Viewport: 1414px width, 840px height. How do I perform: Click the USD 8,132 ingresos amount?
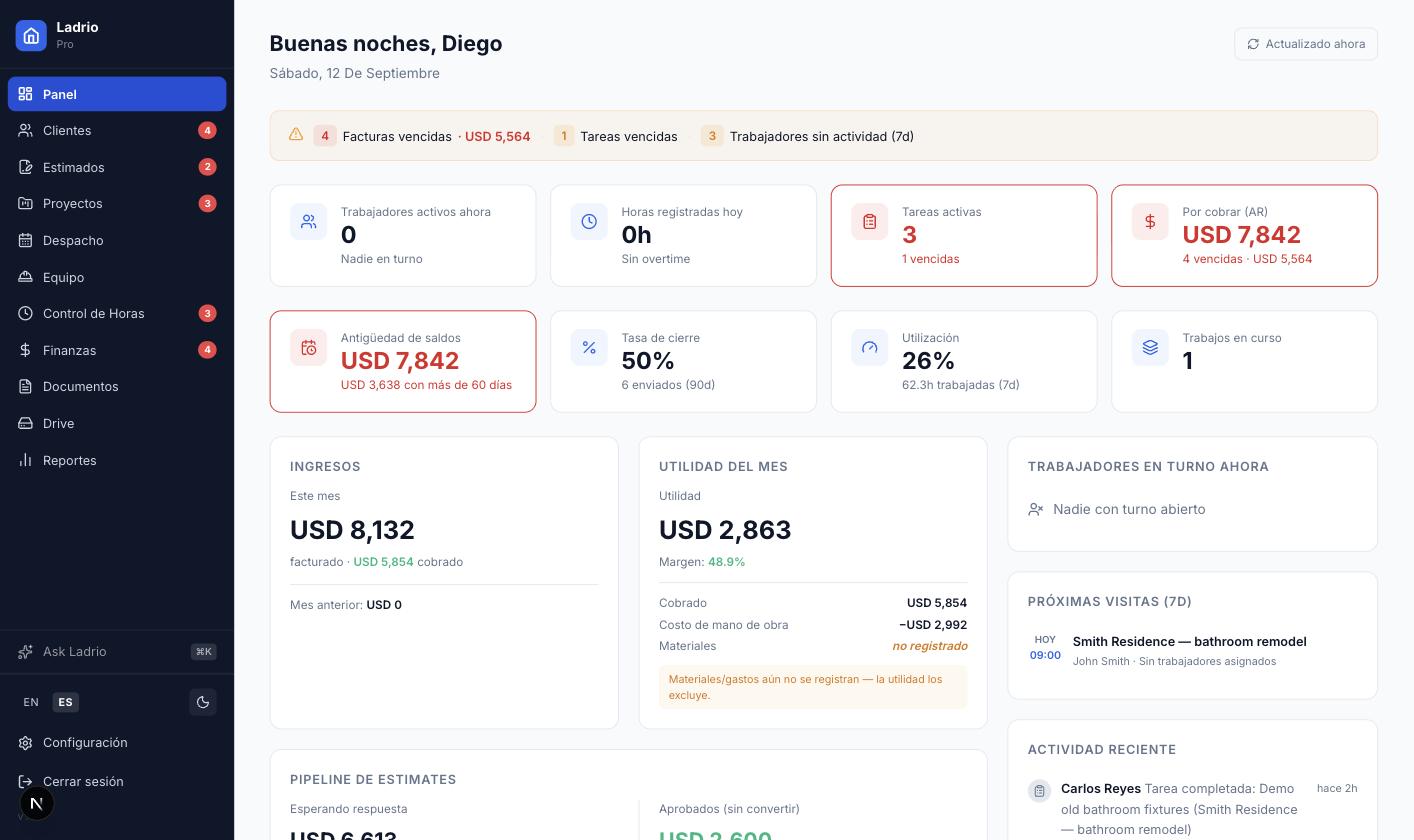point(352,530)
